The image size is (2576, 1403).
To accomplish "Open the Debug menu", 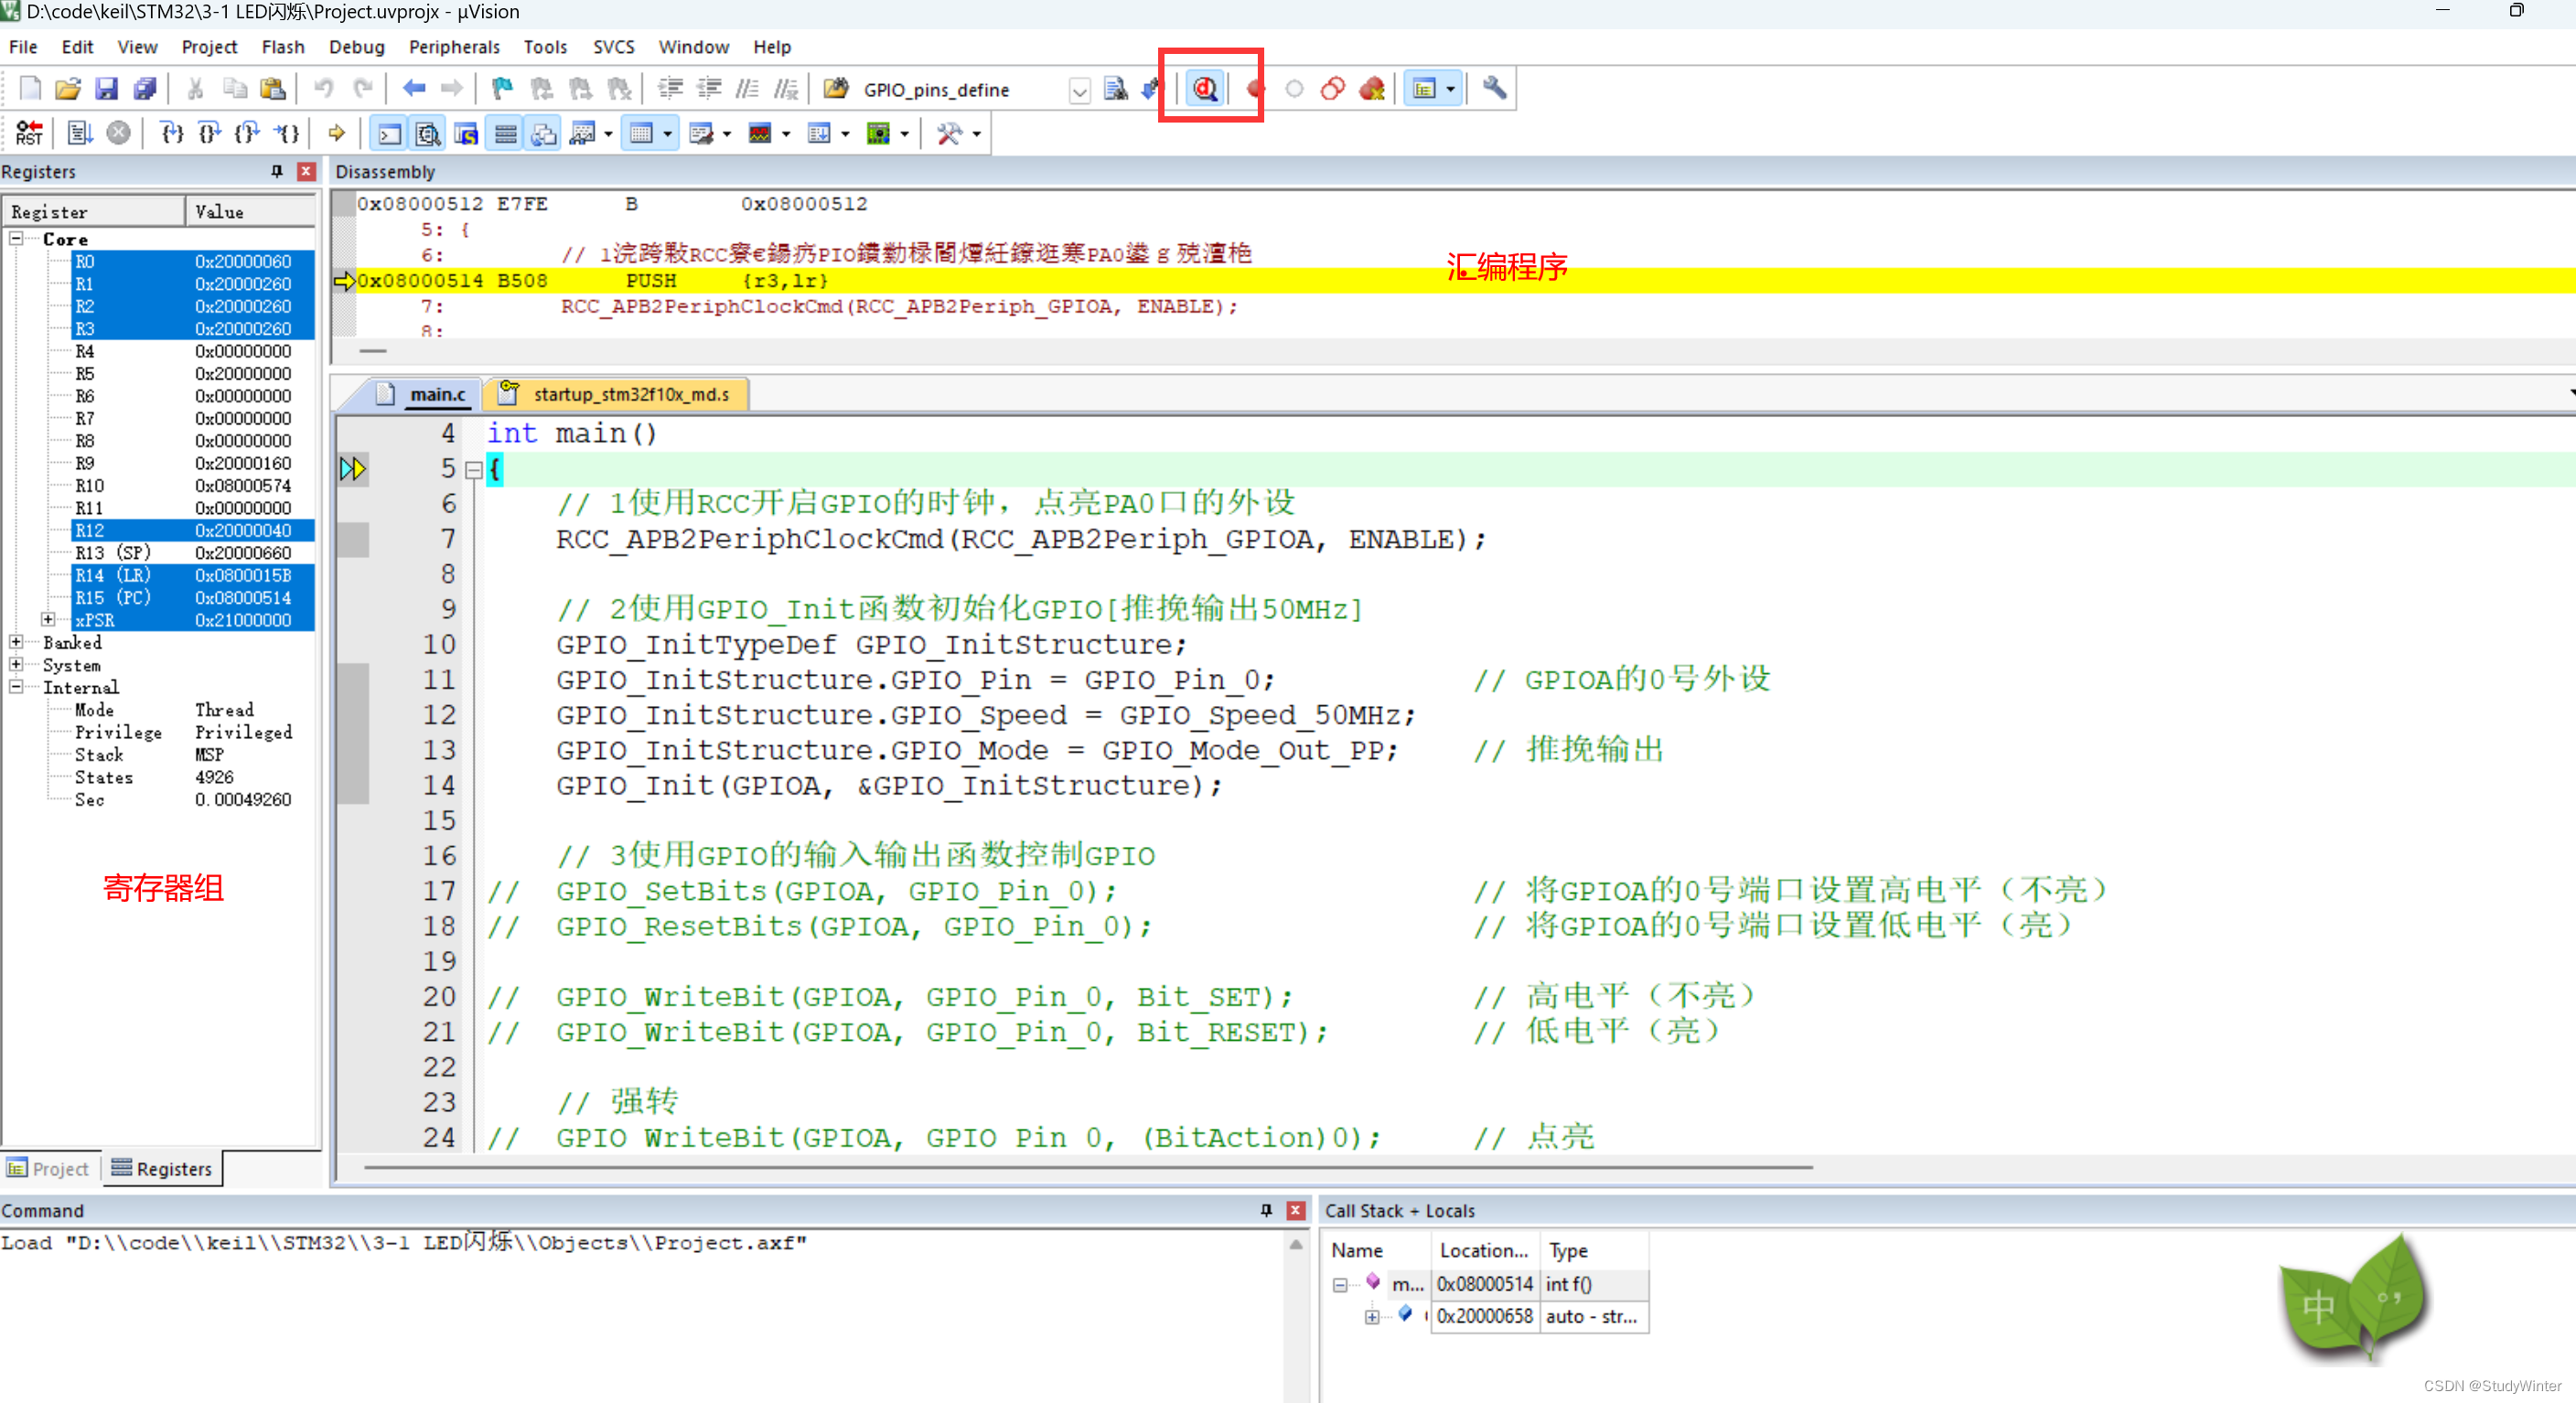I will [356, 47].
